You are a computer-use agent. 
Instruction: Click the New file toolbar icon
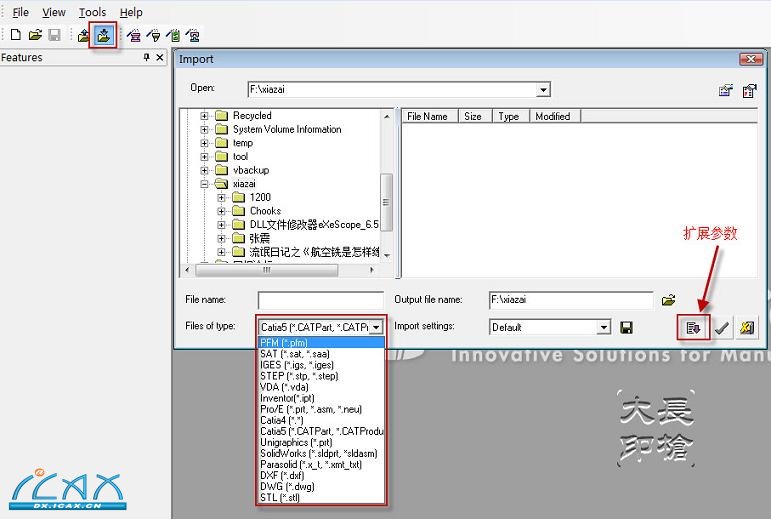click(16, 35)
